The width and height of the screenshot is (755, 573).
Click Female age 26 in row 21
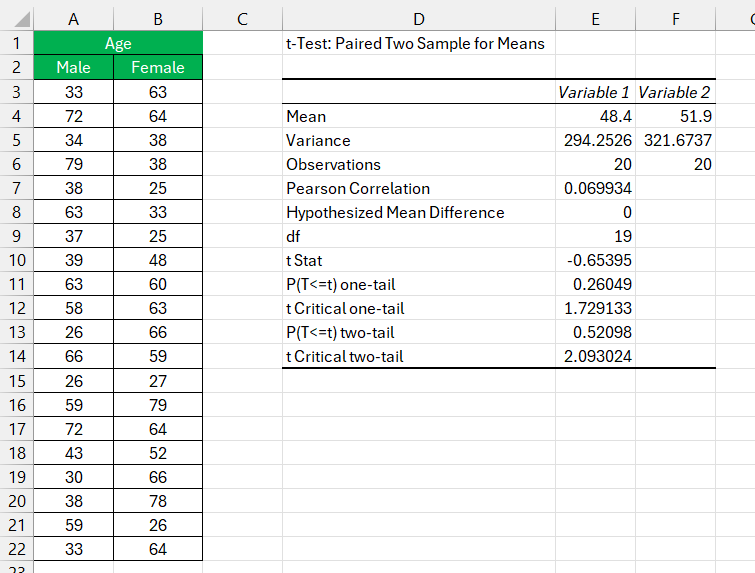coord(158,525)
